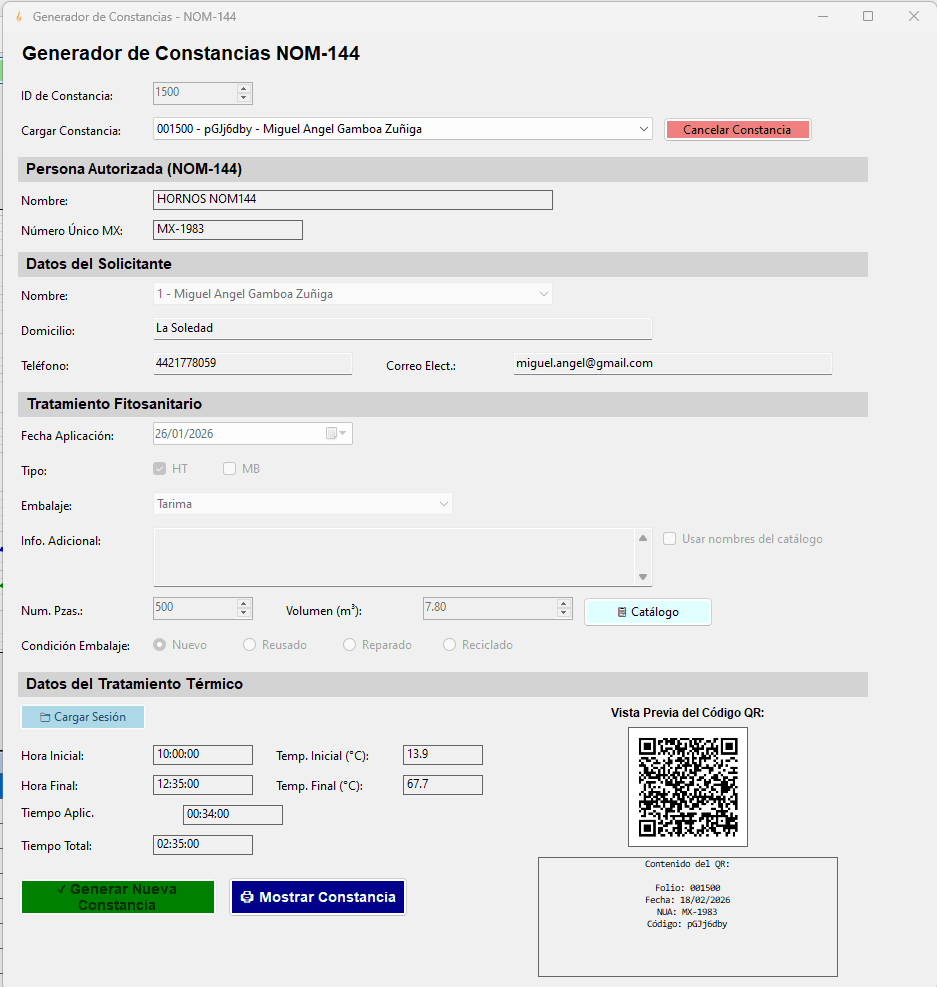Click the Mostrar Constancia button
This screenshot has width=937, height=987.
click(x=318, y=897)
